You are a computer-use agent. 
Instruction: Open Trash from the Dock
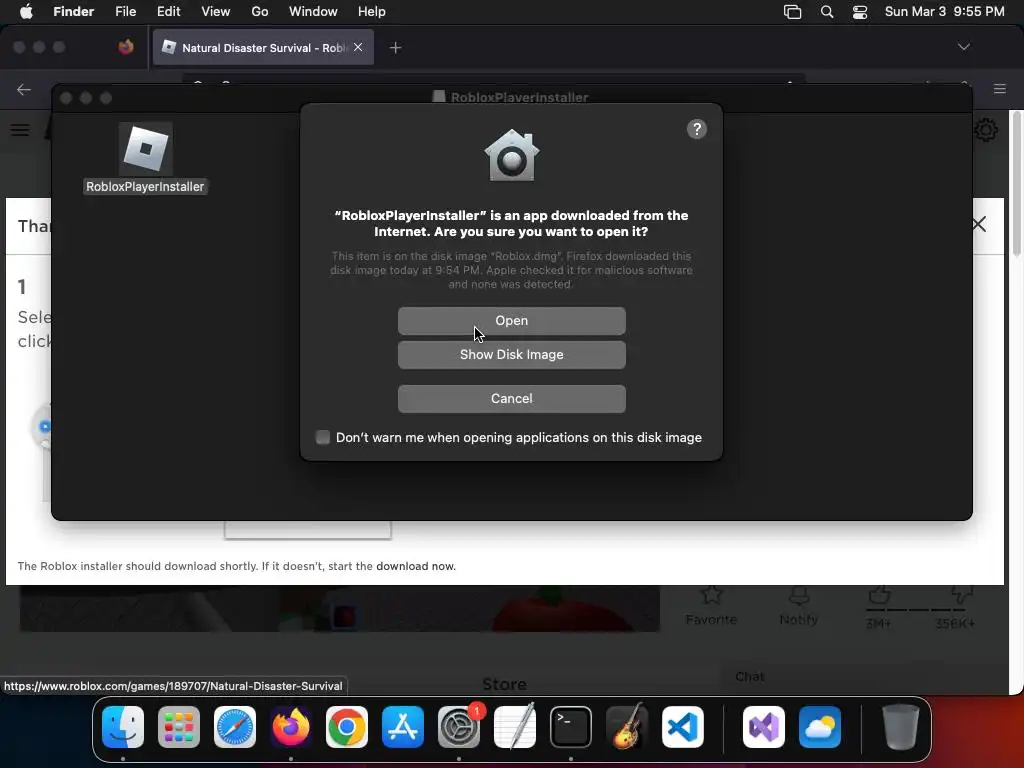point(901,727)
